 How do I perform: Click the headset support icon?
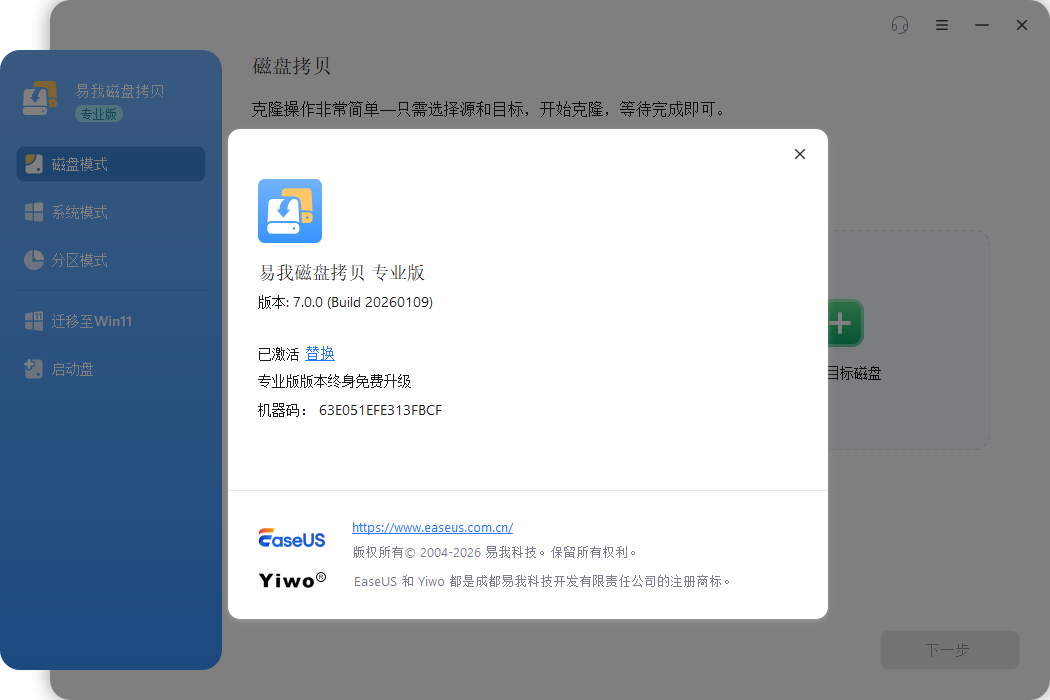[x=900, y=25]
